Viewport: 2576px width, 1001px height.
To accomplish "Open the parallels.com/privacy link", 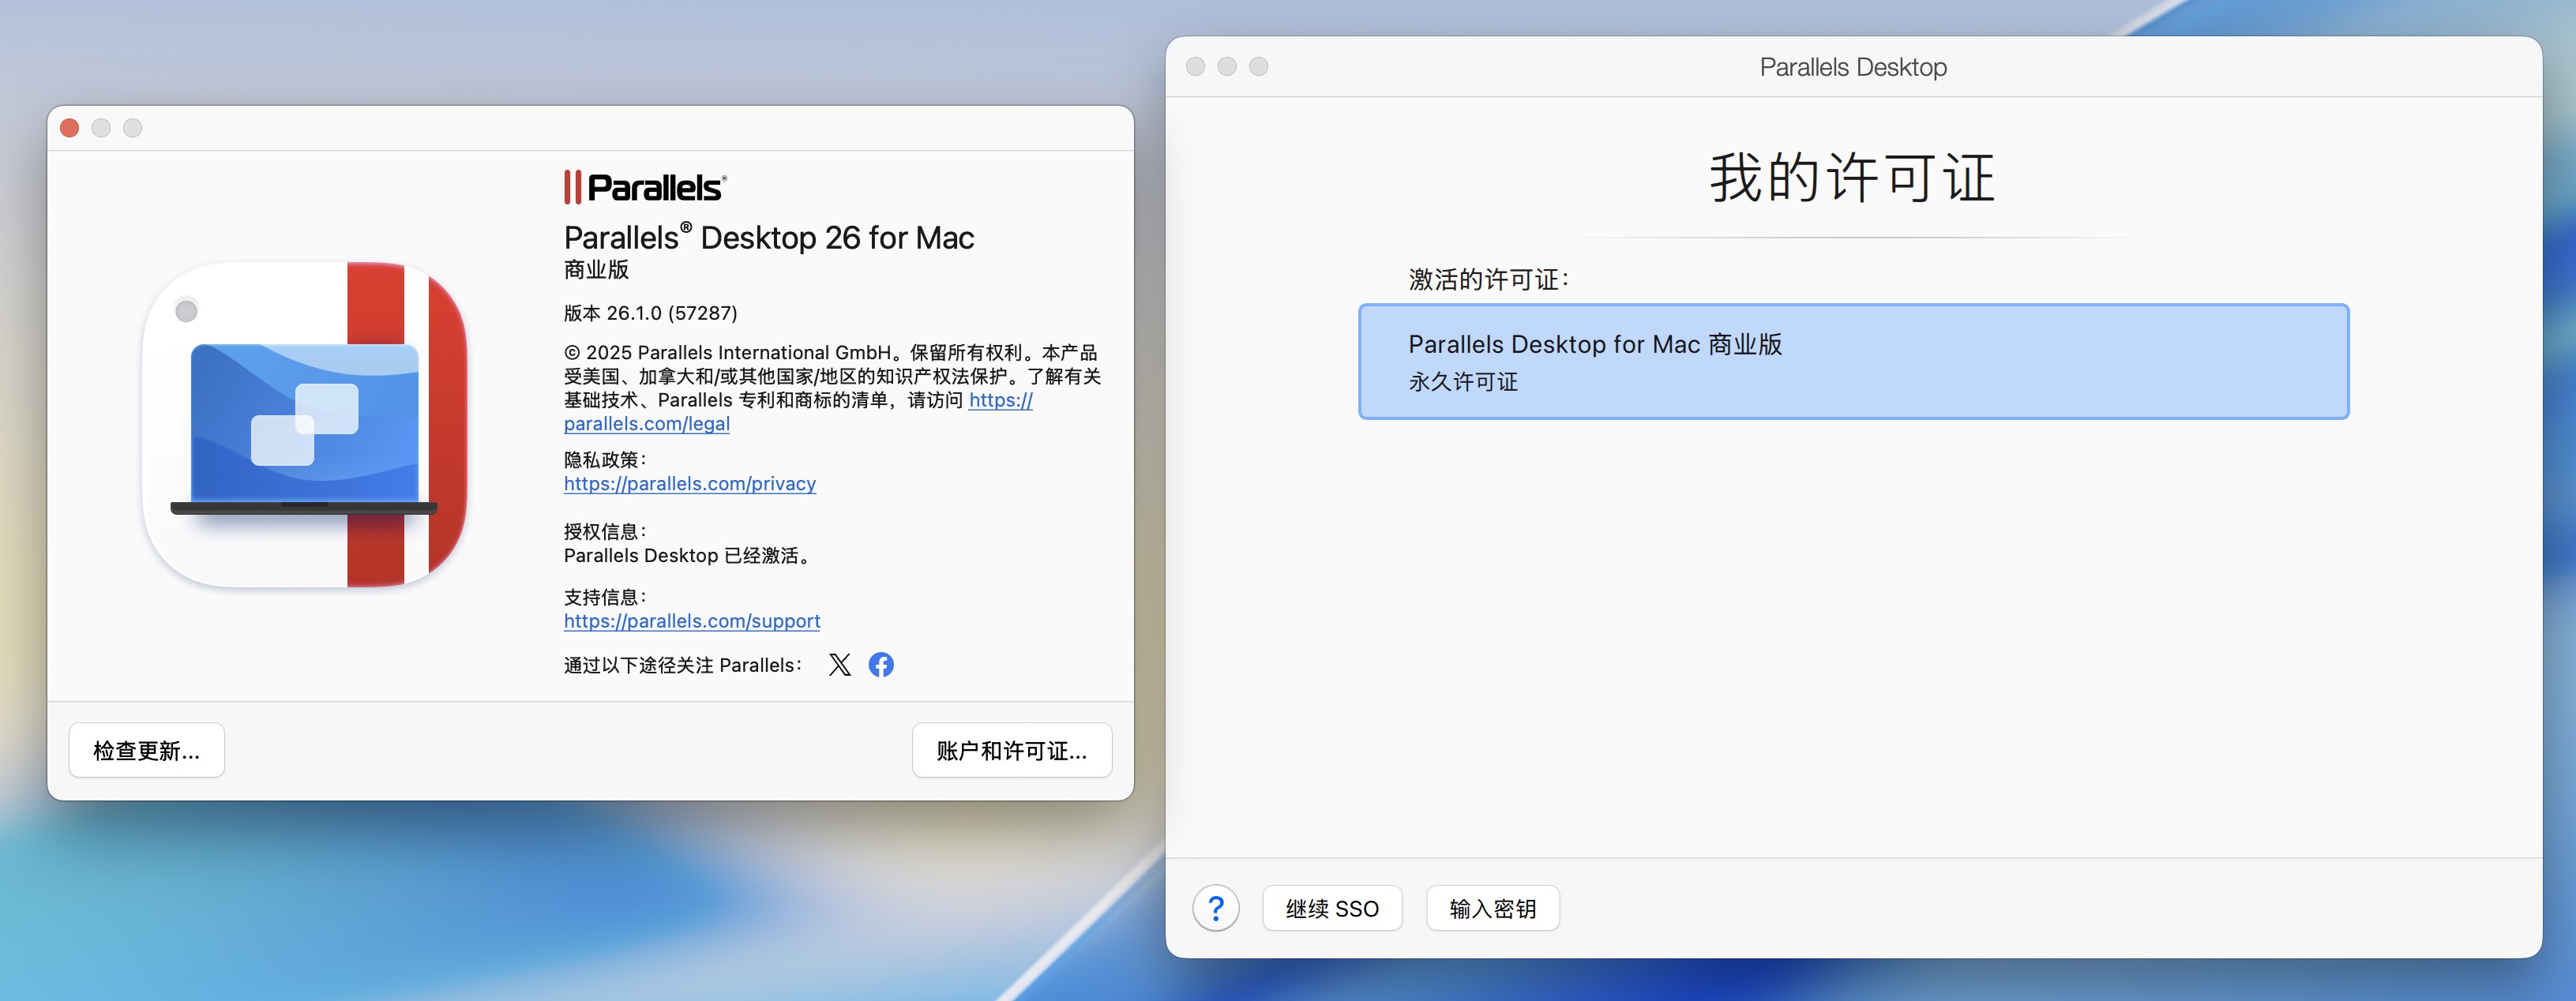I will (x=689, y=484).
